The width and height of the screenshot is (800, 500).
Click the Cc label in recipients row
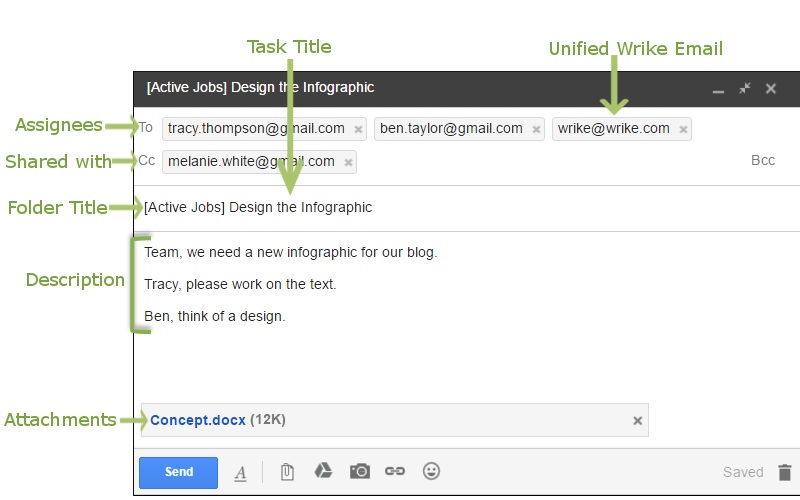tap(147, 161)
